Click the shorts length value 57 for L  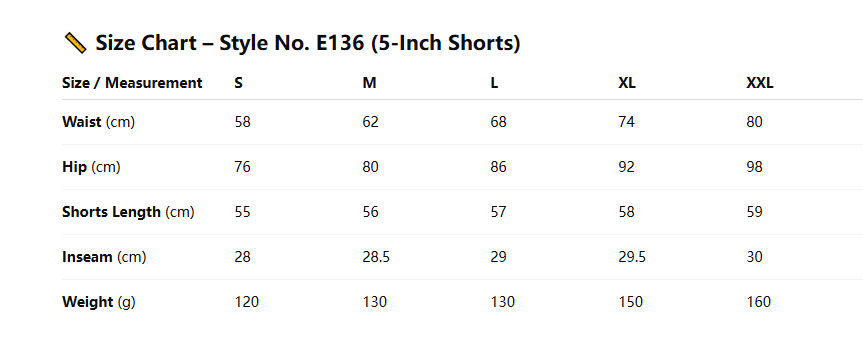[499, 212]
